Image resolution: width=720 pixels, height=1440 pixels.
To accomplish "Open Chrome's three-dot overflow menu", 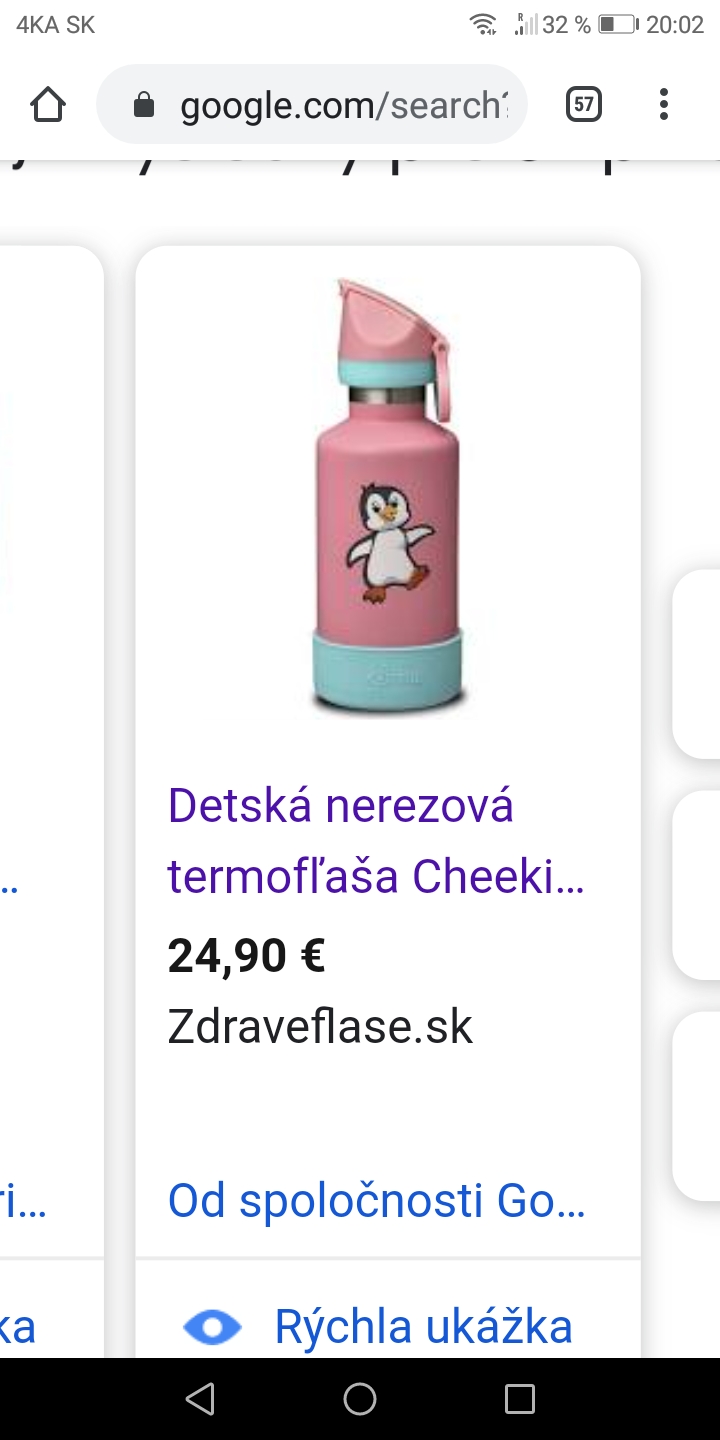I will click(x=663, y=104).
